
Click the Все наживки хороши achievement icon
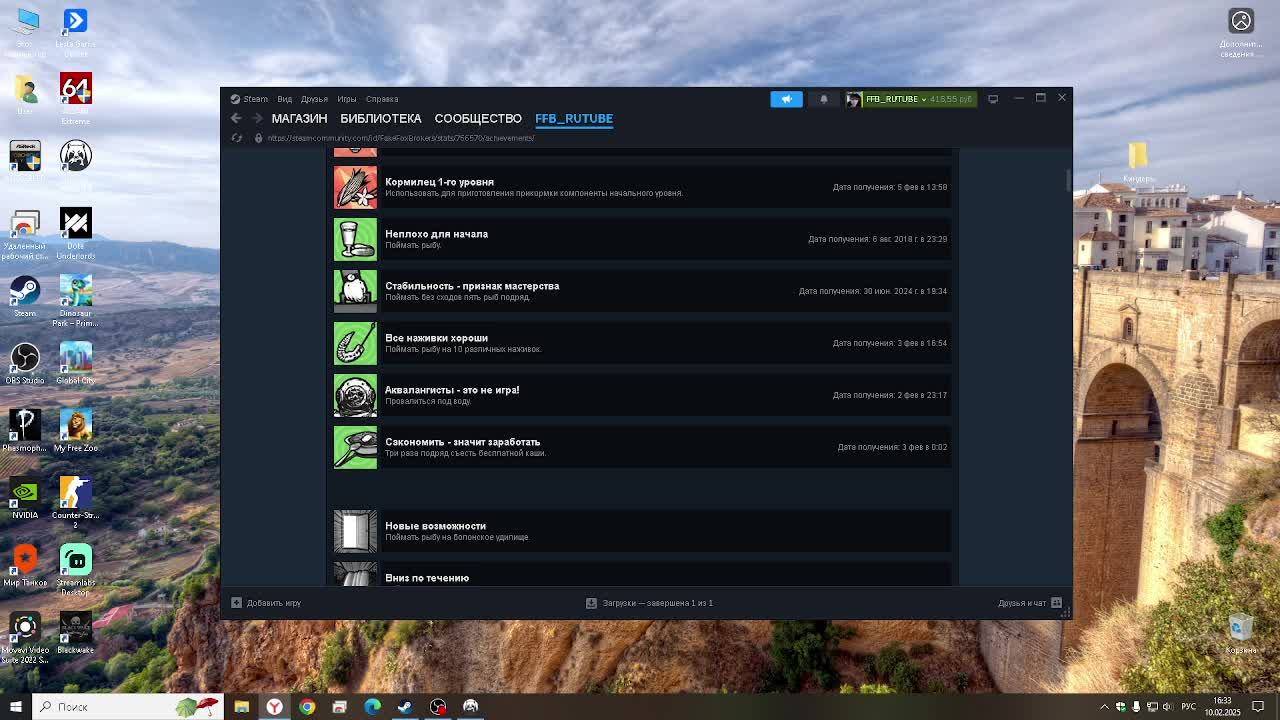coord(355,343)
